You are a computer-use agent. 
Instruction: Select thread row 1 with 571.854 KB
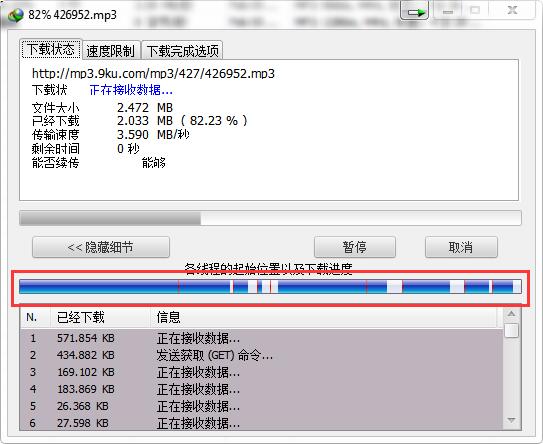point(261,338)
